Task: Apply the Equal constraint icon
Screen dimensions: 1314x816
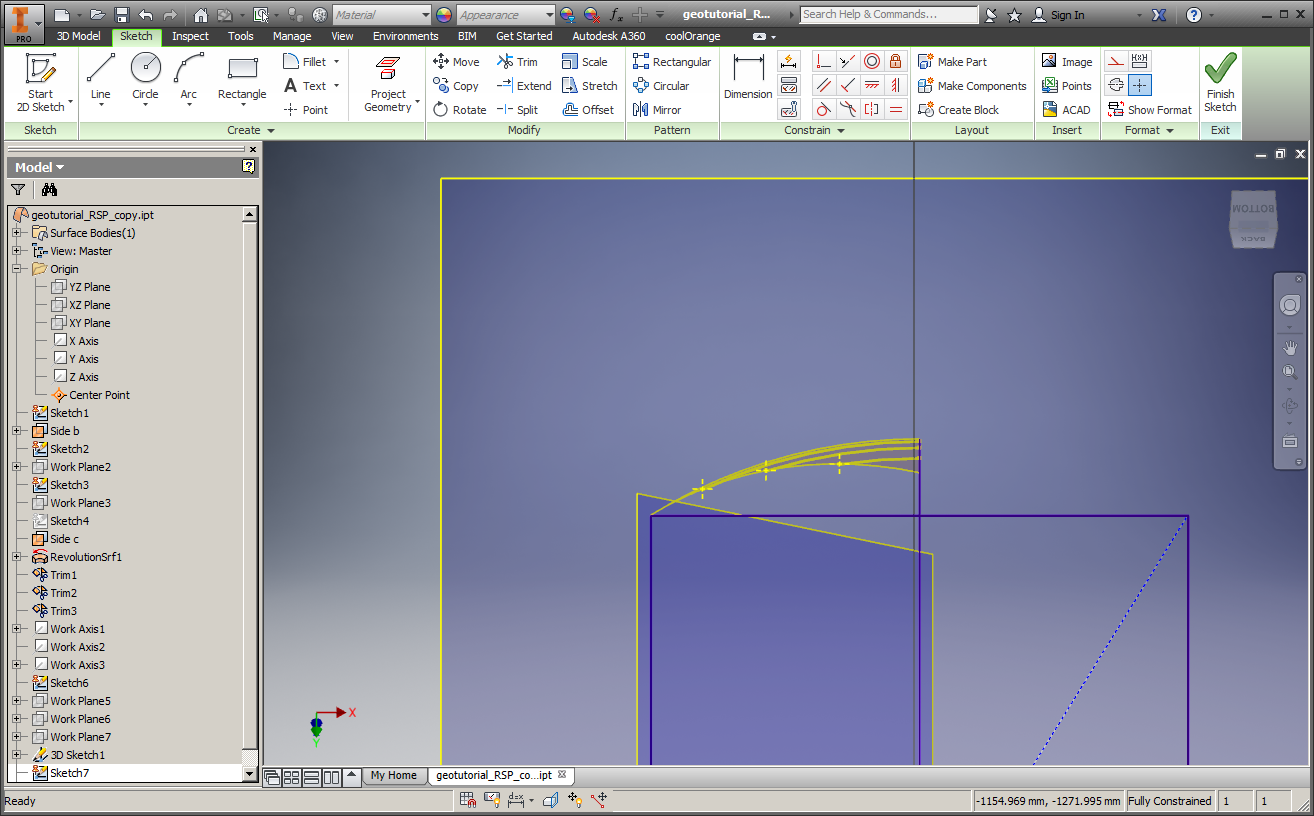Action: pyautogui.click(x=895, y=110)
